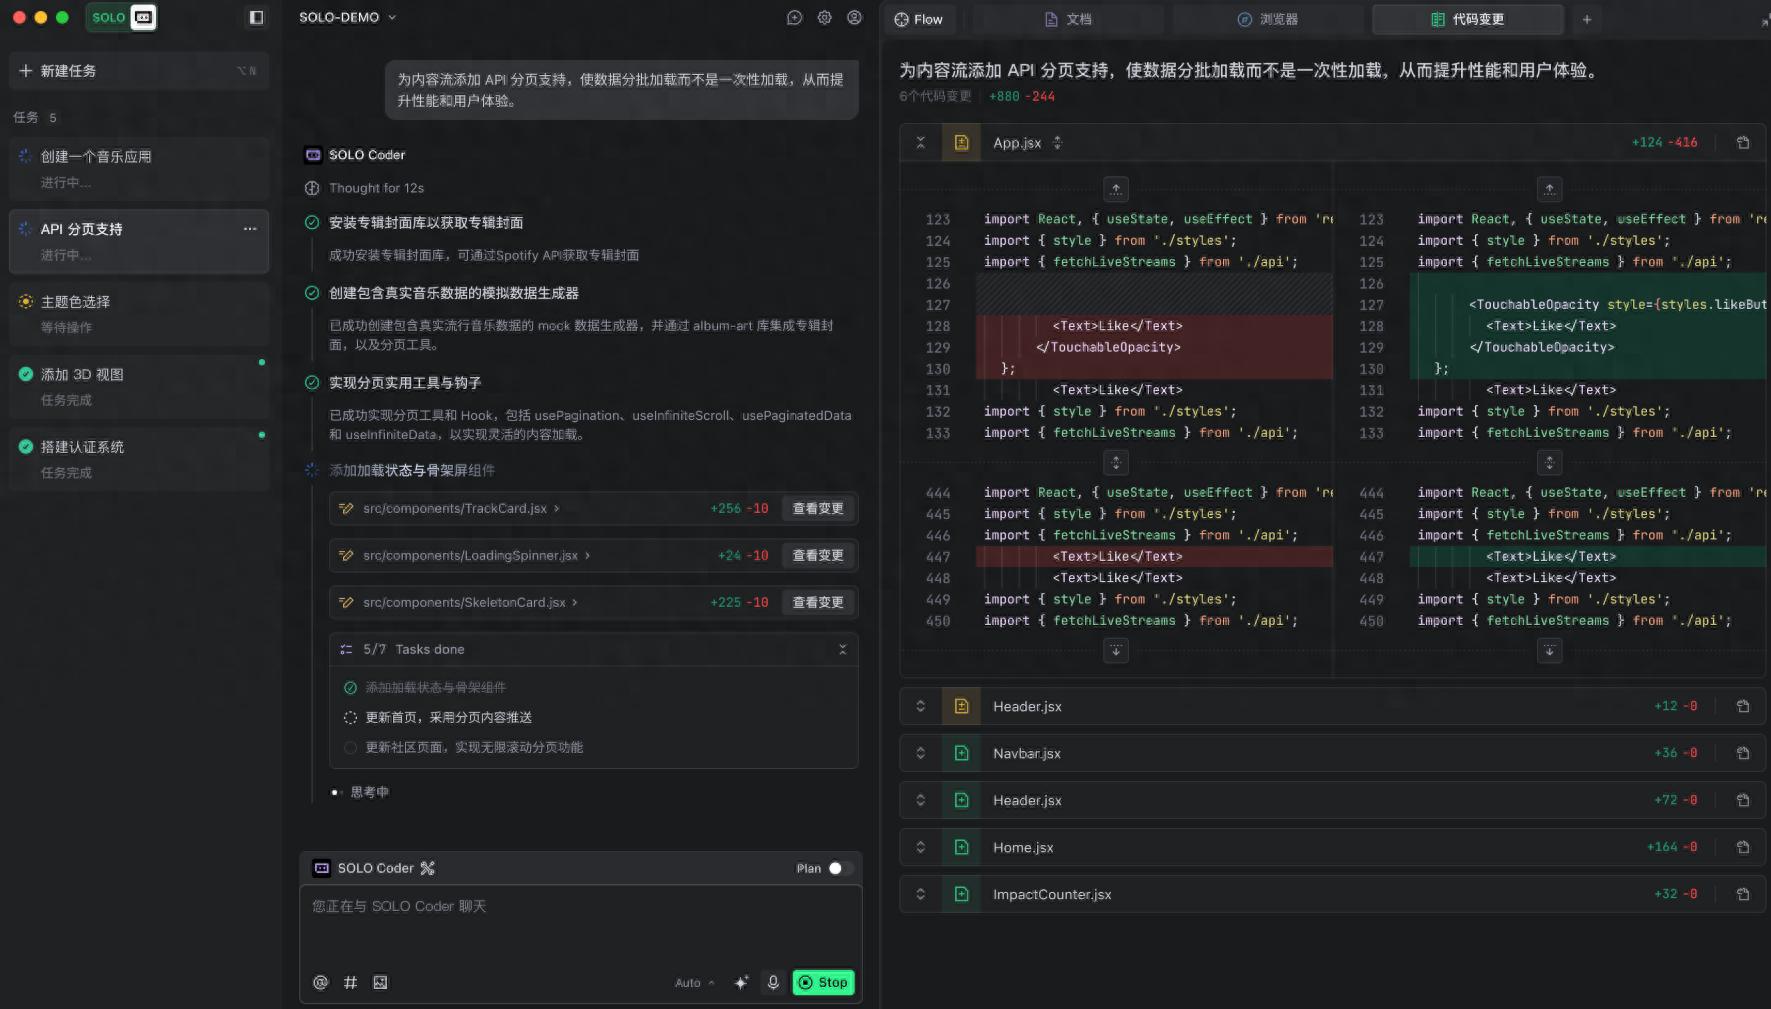Click the user account icon top right
Screen dimensions: 1771x1009
pyautogui.click(x=854, y=17)
